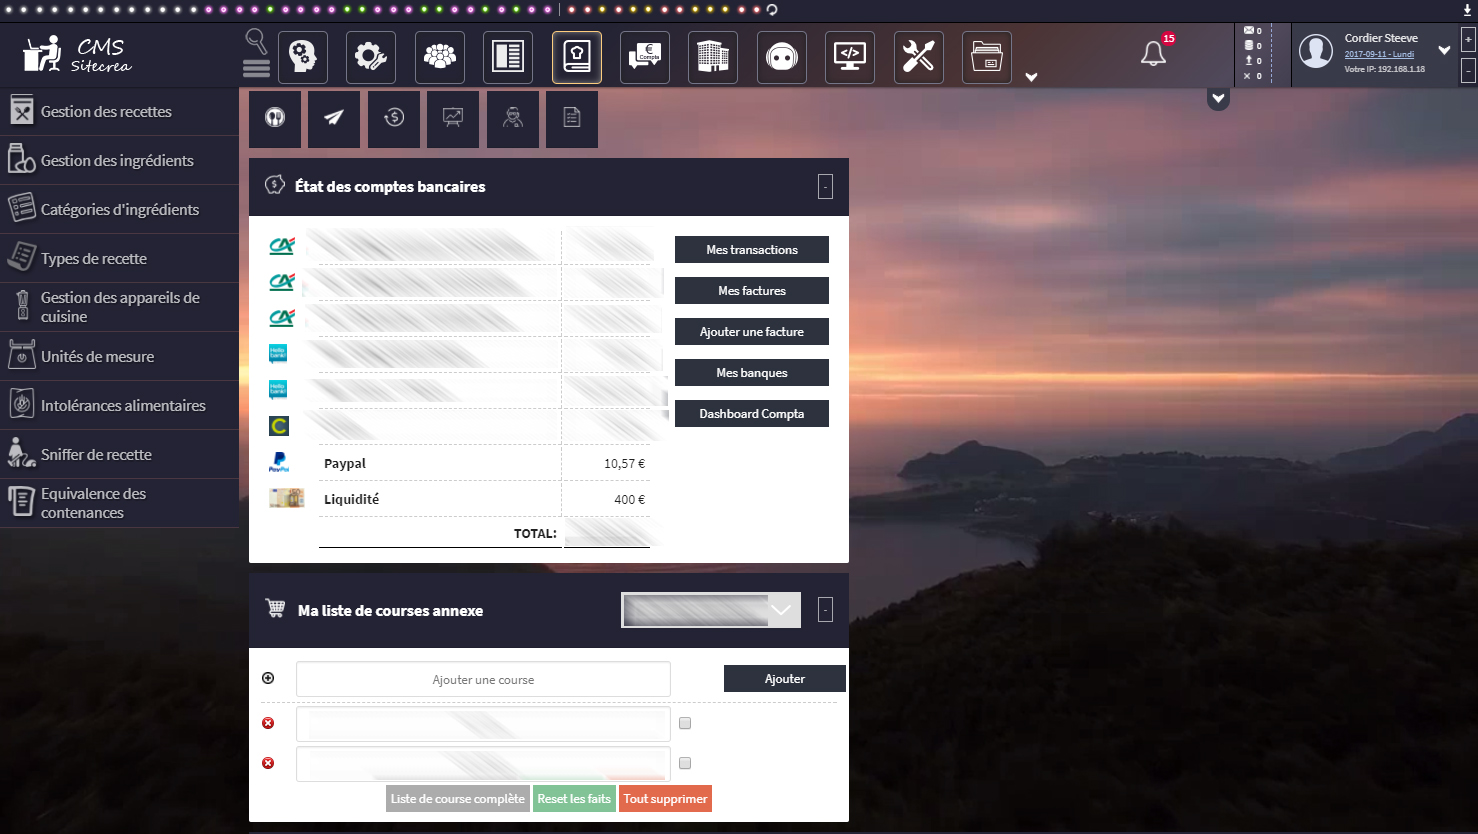Open the paper plane shortcut icon
Viewport: 1478px width, 834px height.
[x=334, y=118]
